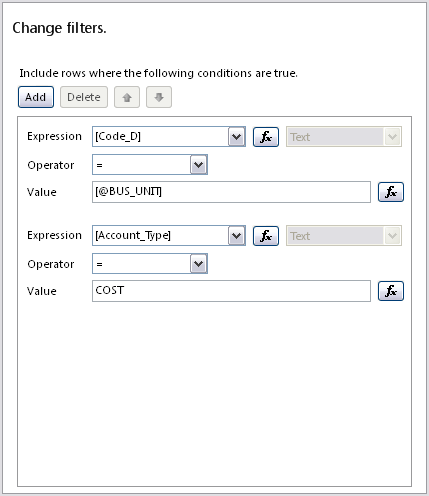This screenshot has width=429, height=496.
Task: Focus the [@BUS_UNIT] value field
Action: (231, 192)
